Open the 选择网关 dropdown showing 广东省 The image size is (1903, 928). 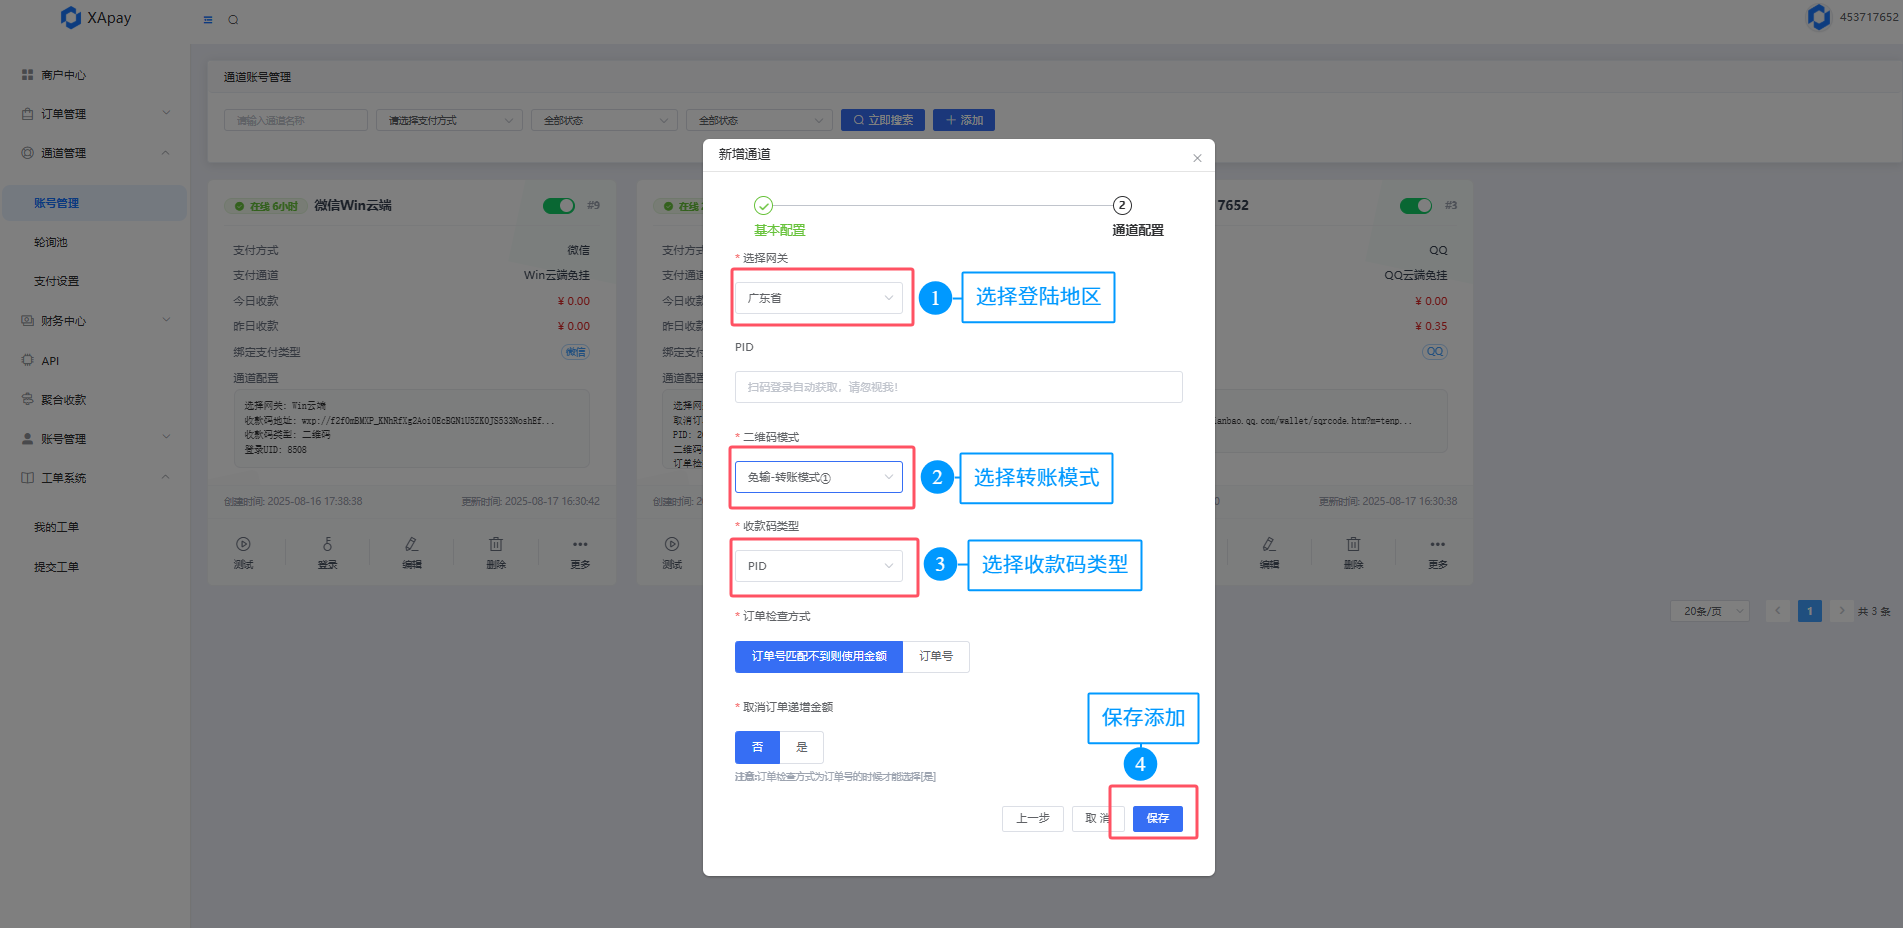(x=818, y=298)
